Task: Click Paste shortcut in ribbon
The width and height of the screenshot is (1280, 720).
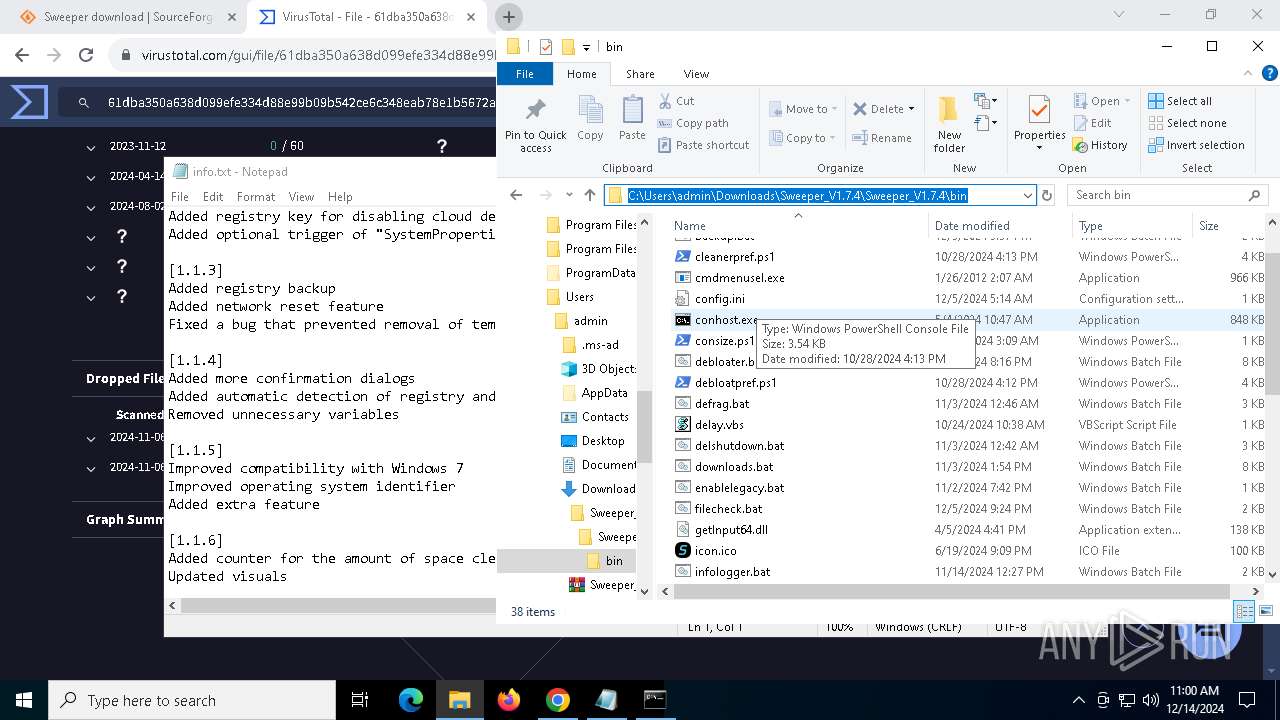Action: pyautogui.click(x=704, y=145)
